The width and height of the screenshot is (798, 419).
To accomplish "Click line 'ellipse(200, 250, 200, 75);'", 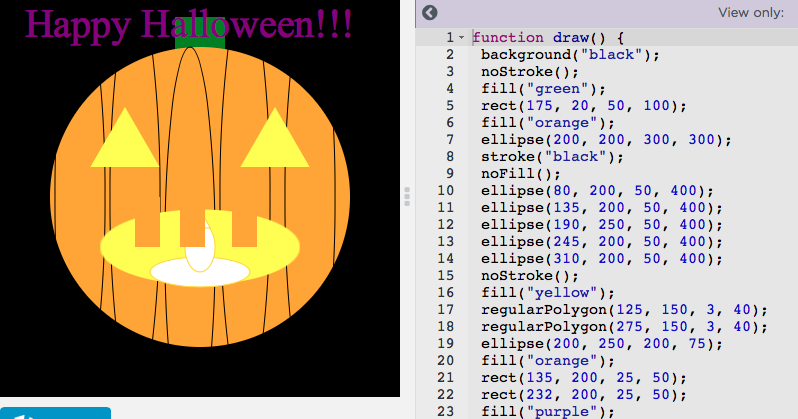I will [x=602, y=344].
